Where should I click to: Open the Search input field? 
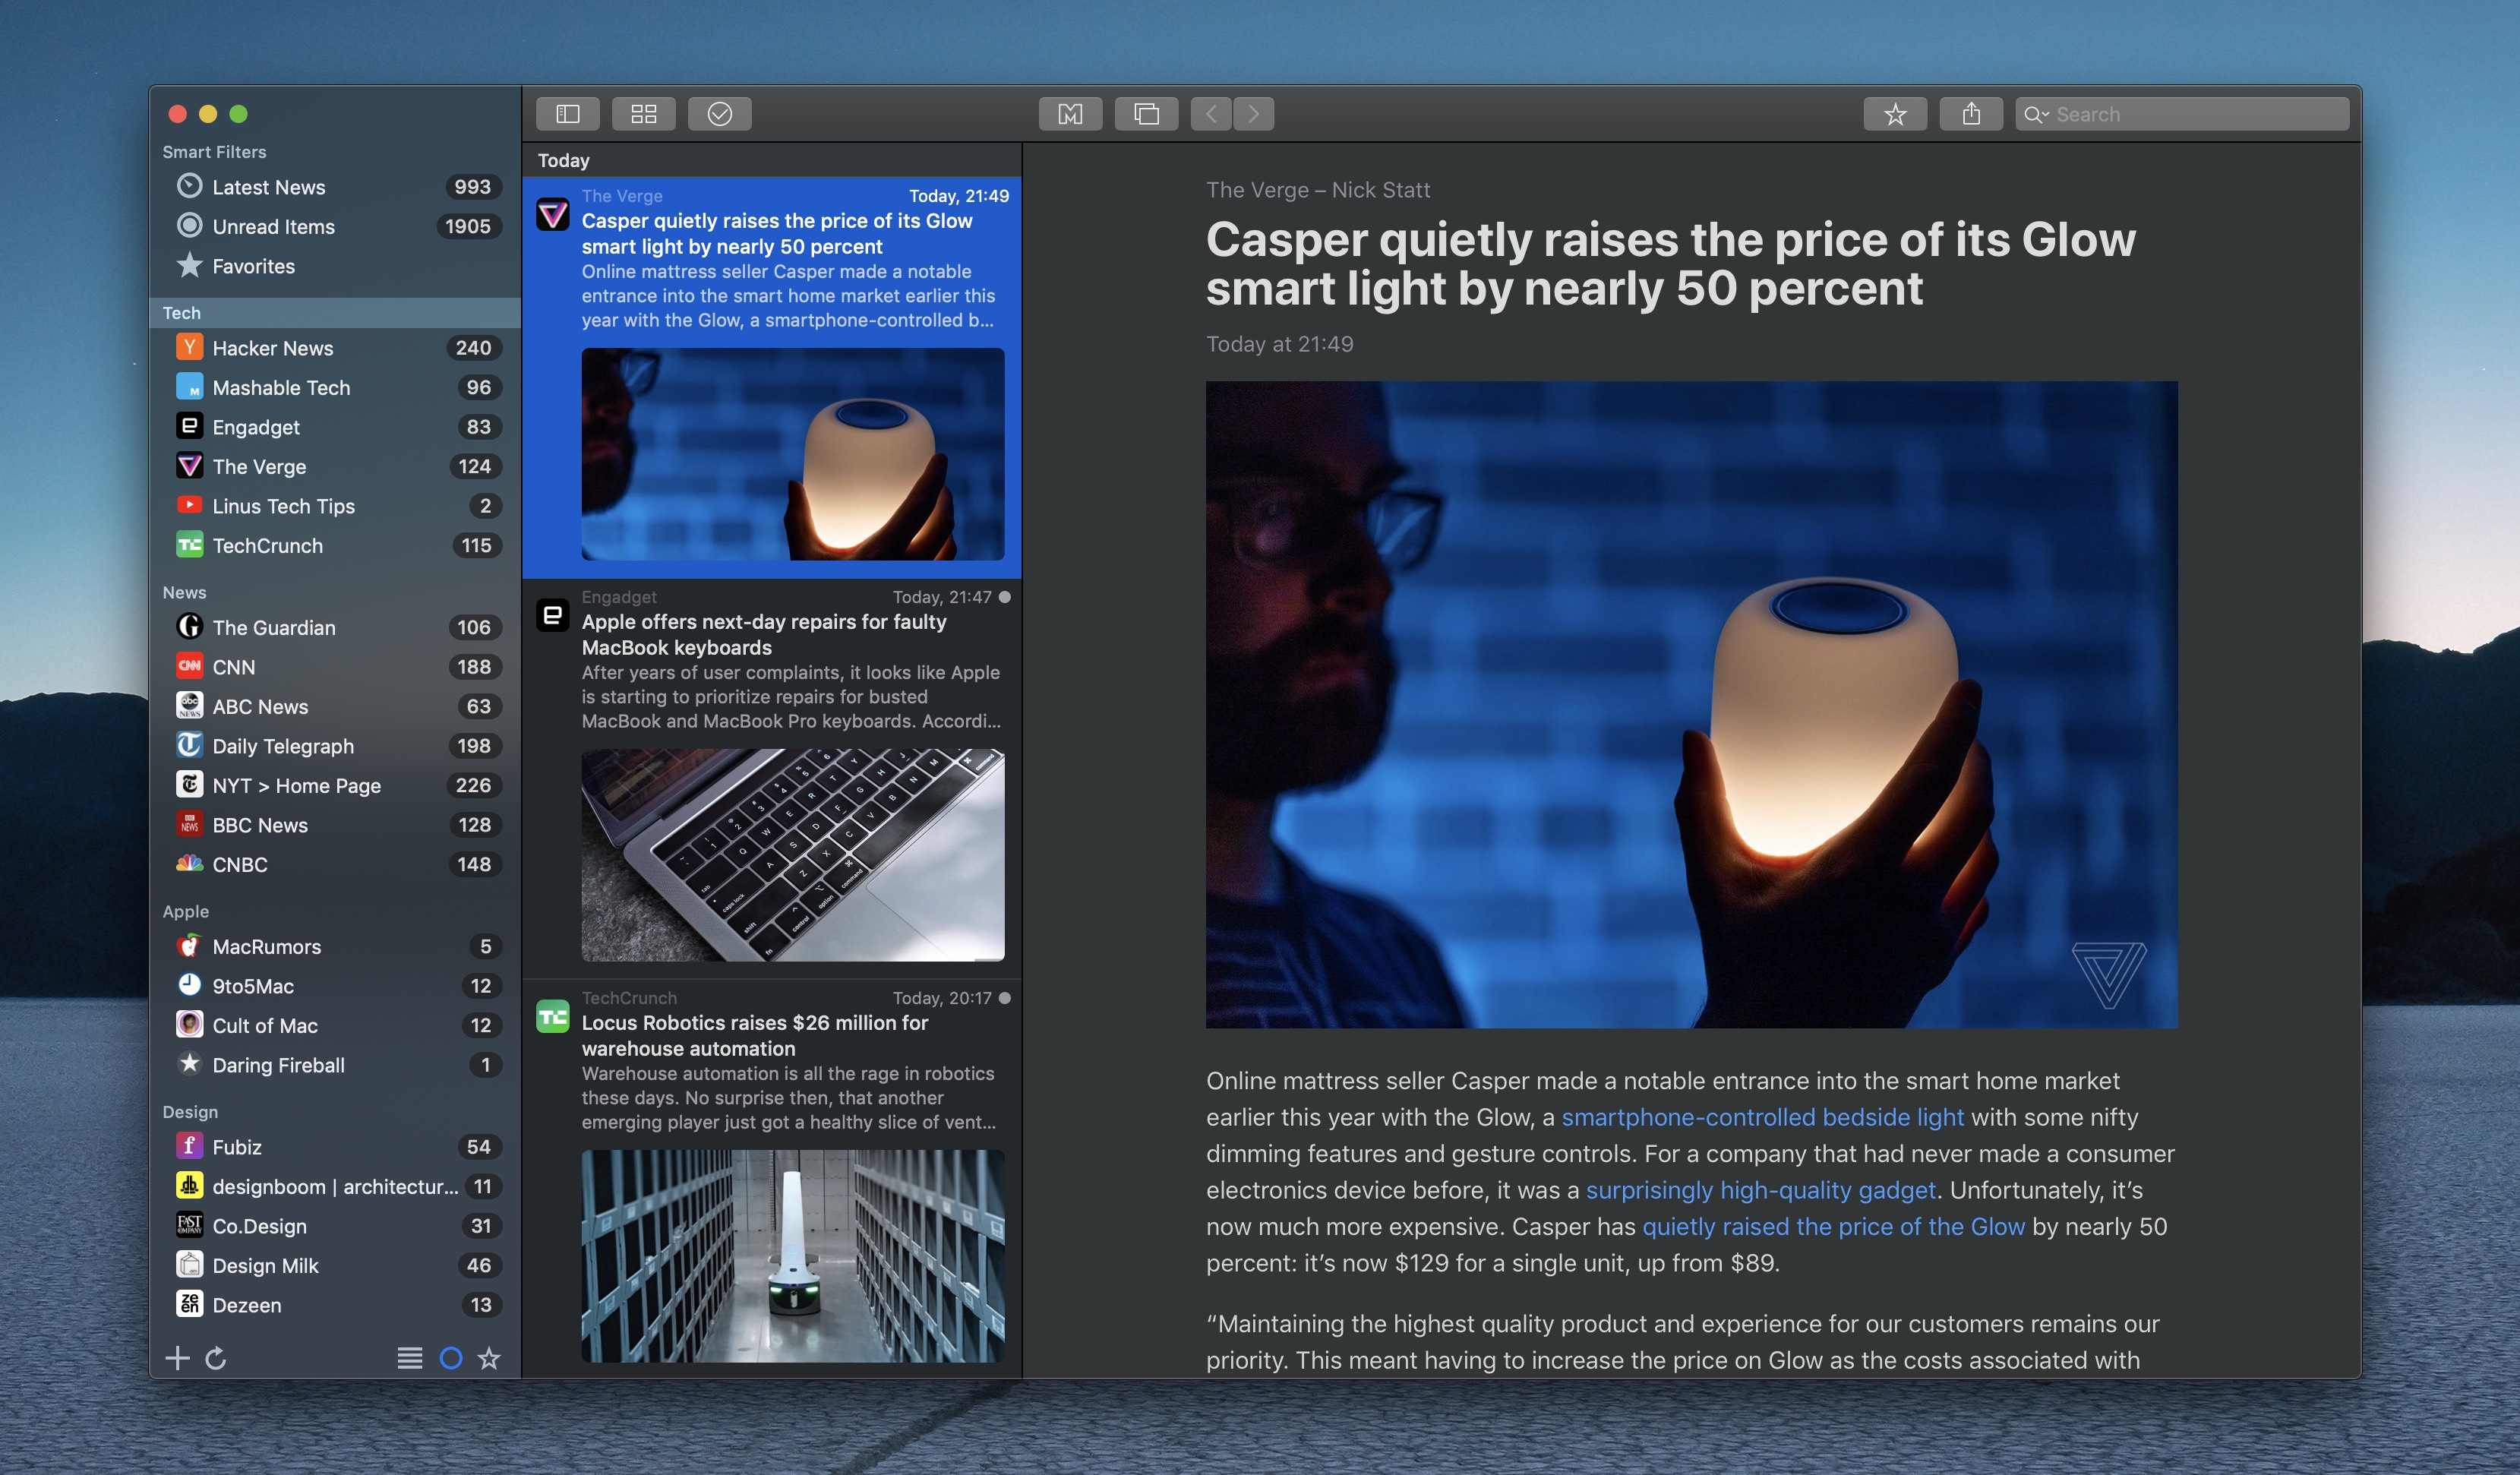point(2183,112)
